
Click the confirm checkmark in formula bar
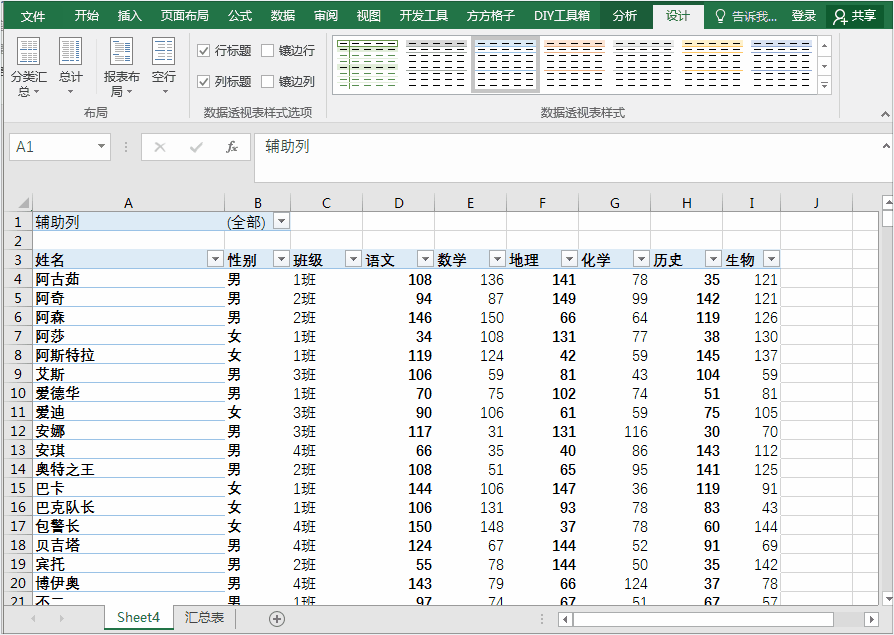click(196, 147)
